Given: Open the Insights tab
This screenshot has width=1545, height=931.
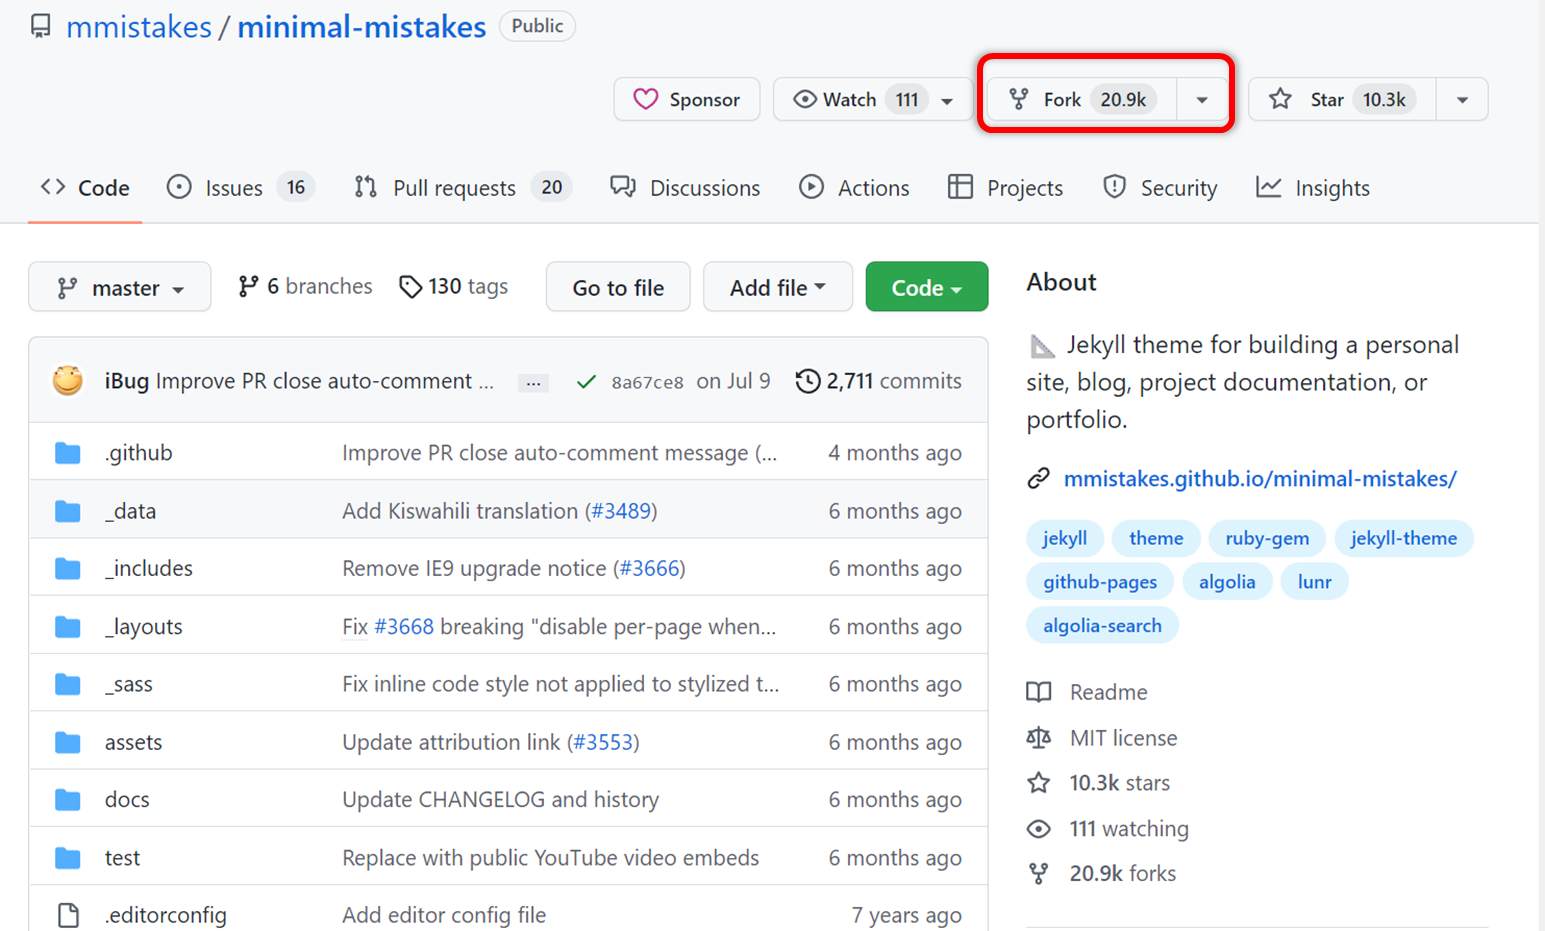Looking at the screenshot, I should [1313, 188].
